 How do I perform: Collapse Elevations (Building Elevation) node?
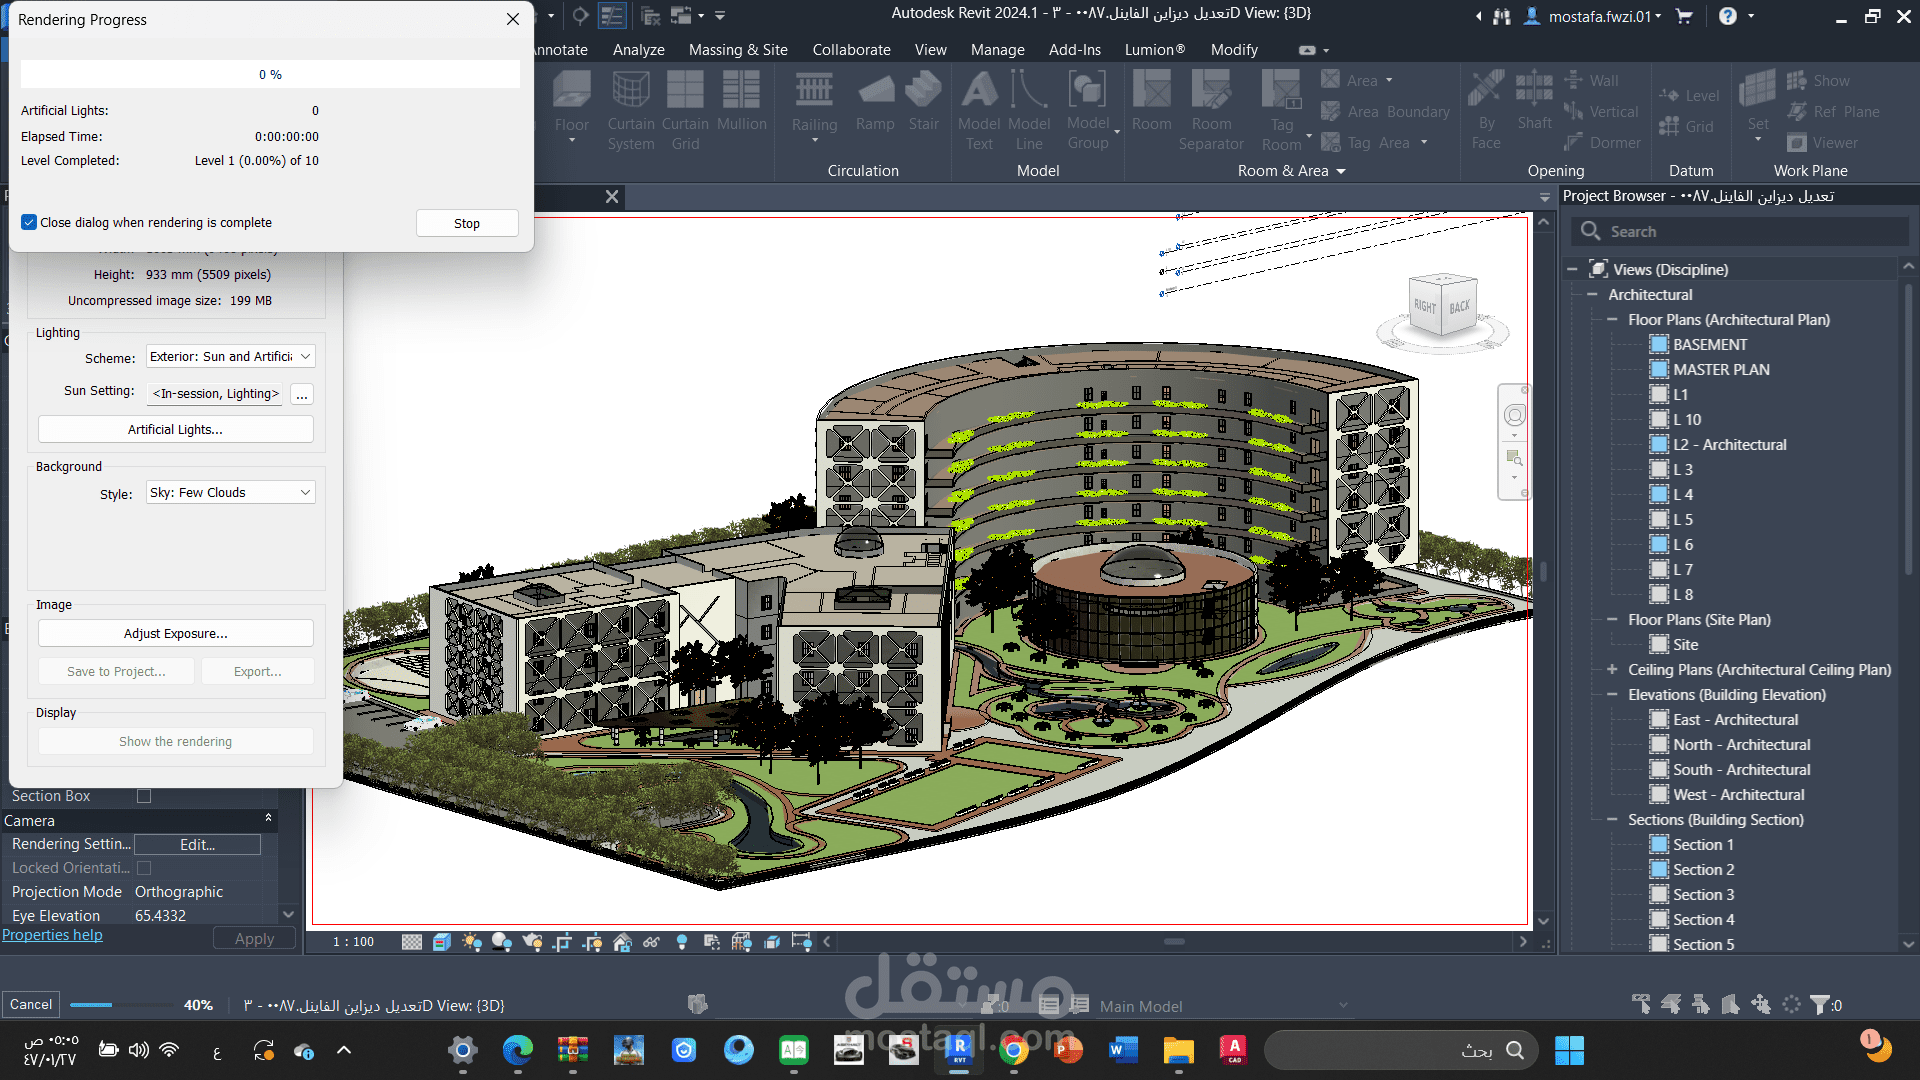(x=1612, y=694)
